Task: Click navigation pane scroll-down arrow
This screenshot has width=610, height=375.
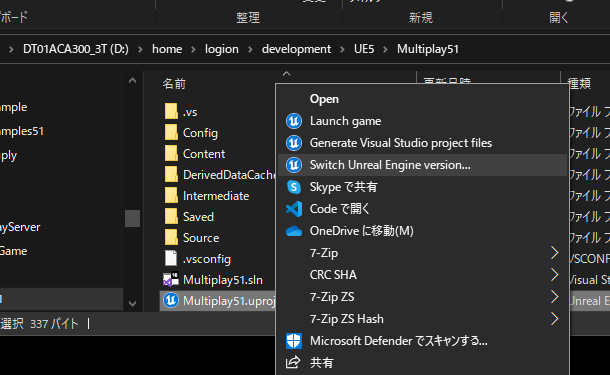Action: point(132,303)
